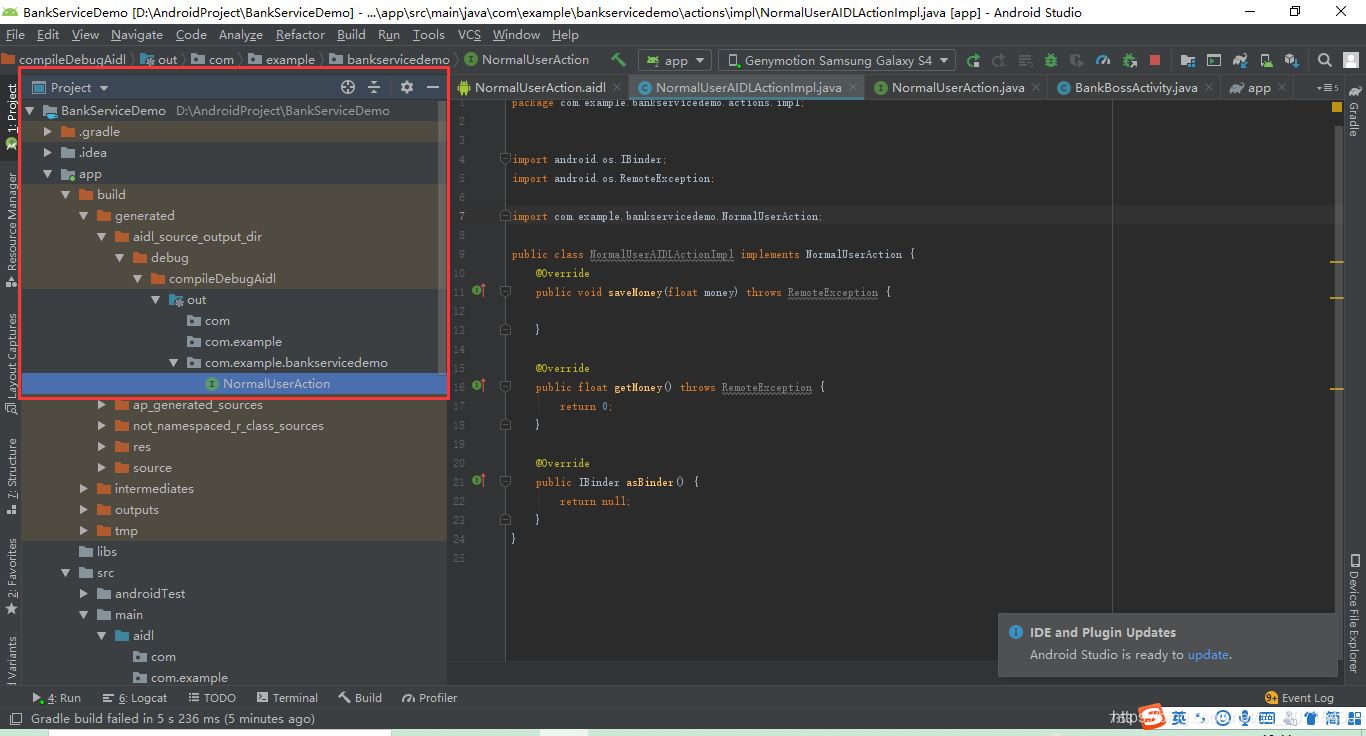Toggle the Logcat tool window
The height and width of the screenshot is (736, 1366).
pos(135,698)
